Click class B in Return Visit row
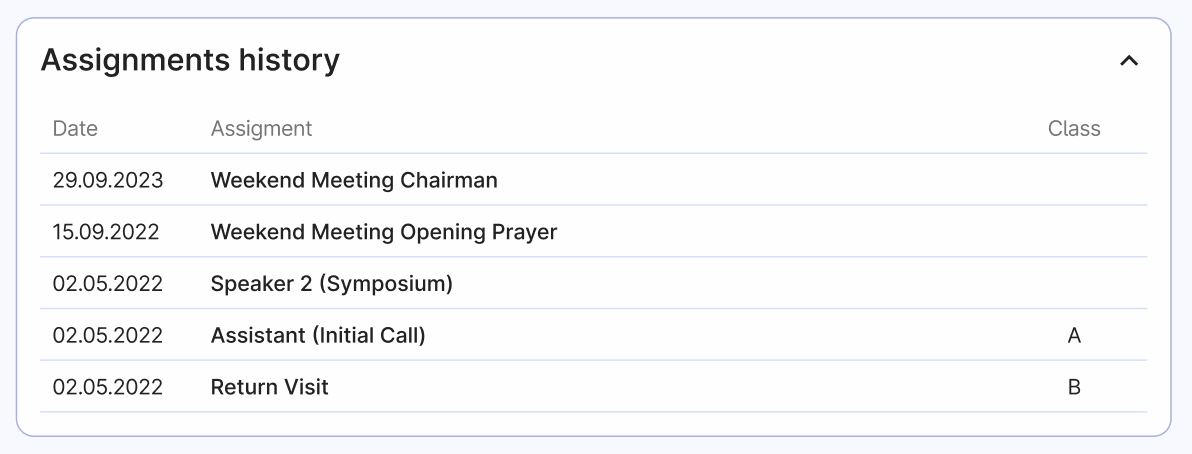The image size is (1192, 454). coord(1074,388)
